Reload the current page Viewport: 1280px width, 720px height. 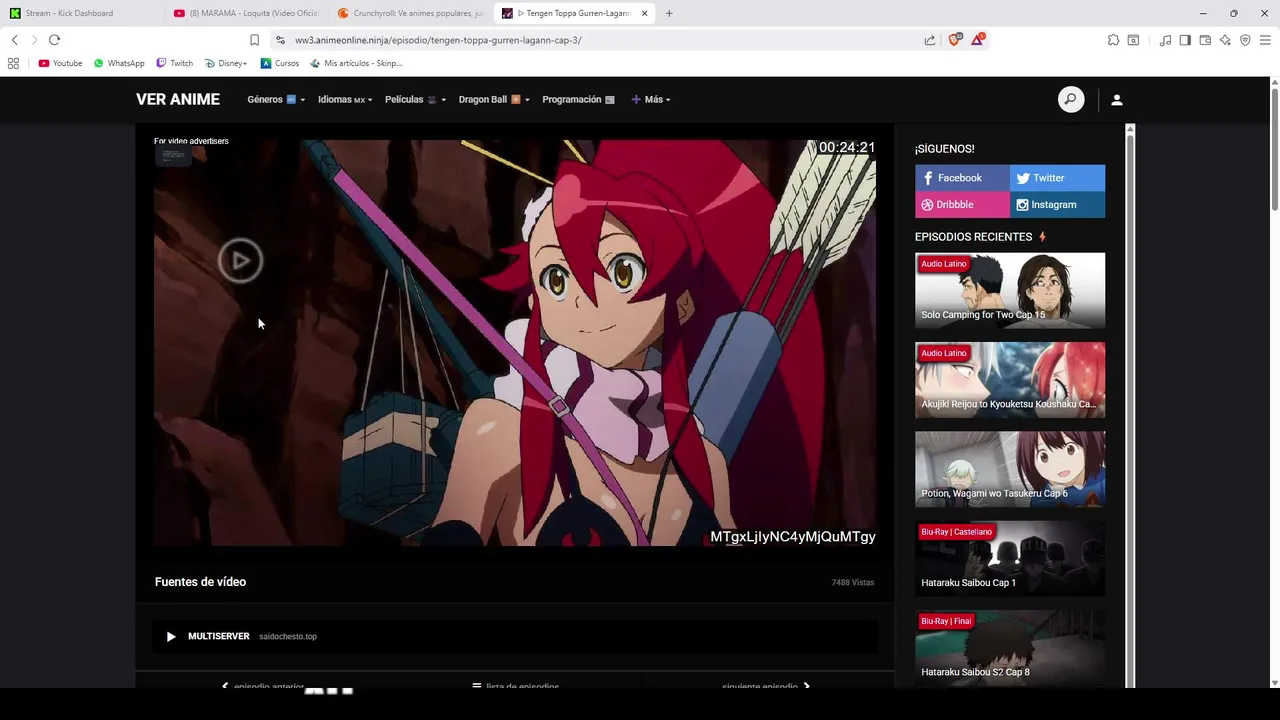(x=54, y=40)
